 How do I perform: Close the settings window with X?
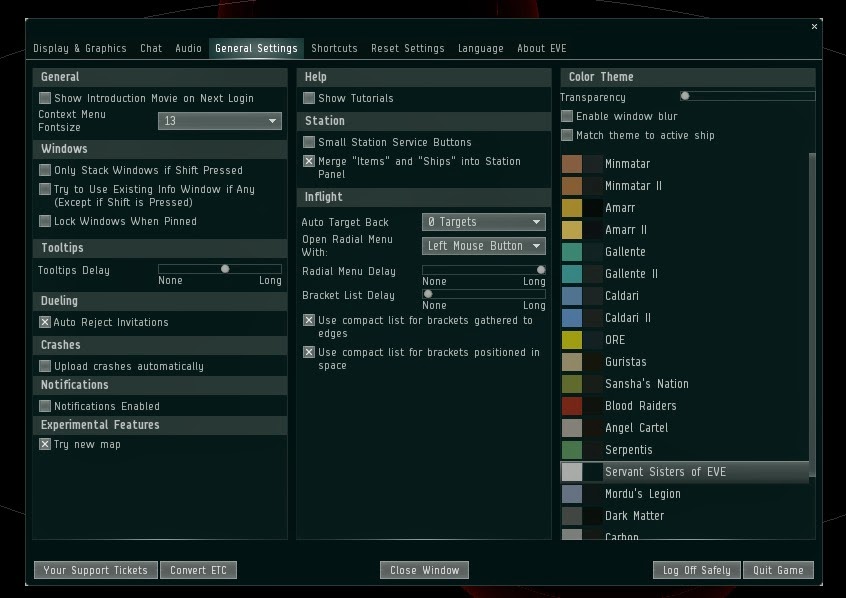point(814,26)
